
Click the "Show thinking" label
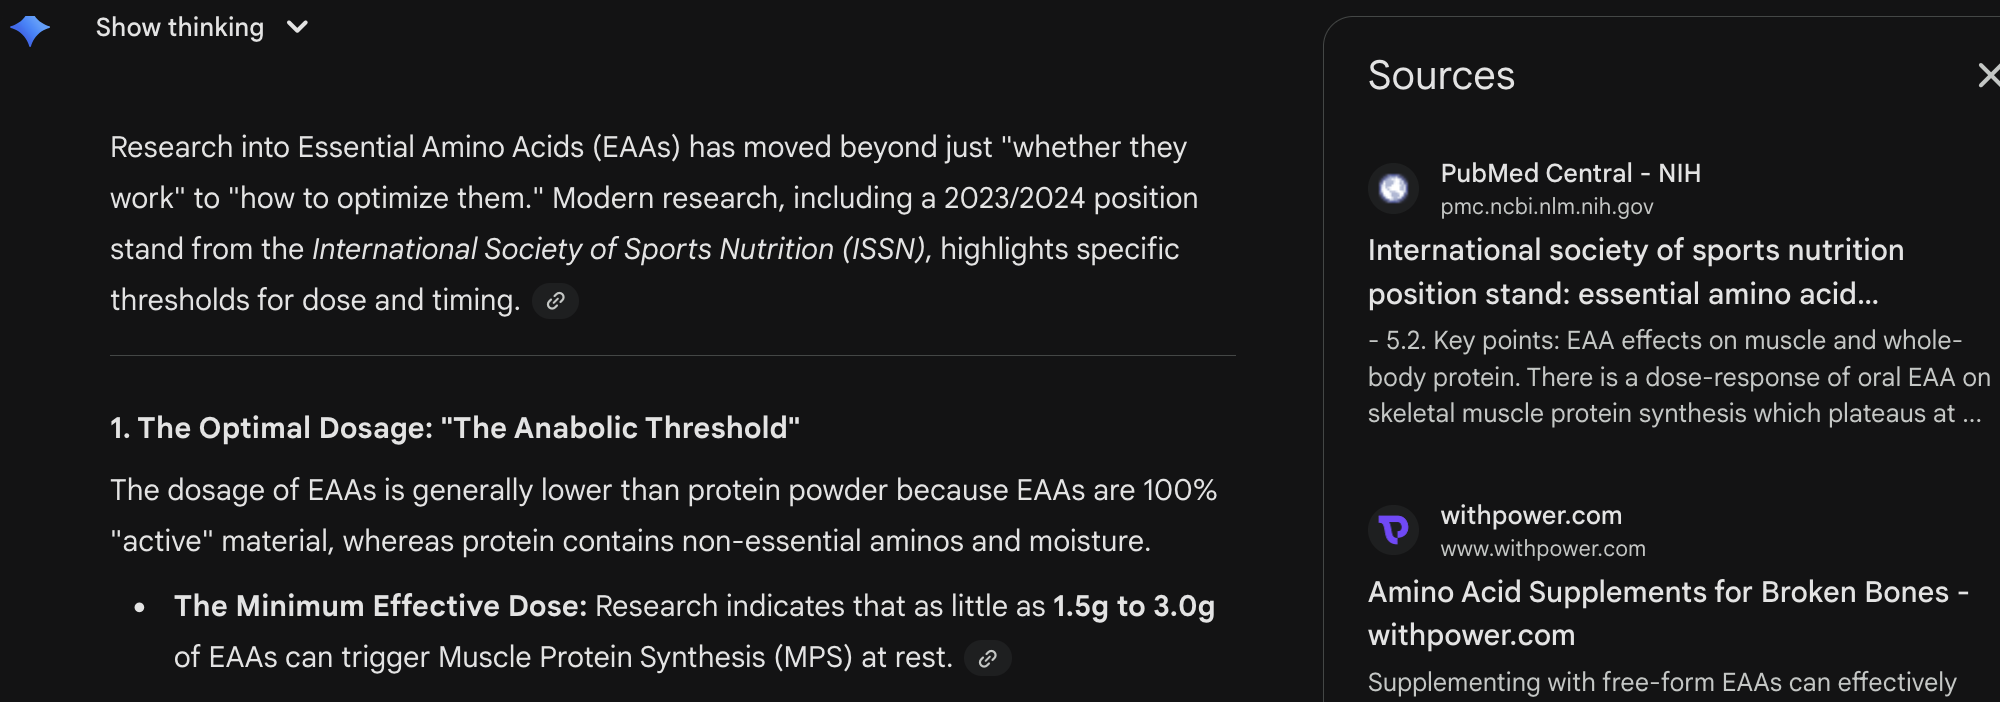[x=180, y=28]
